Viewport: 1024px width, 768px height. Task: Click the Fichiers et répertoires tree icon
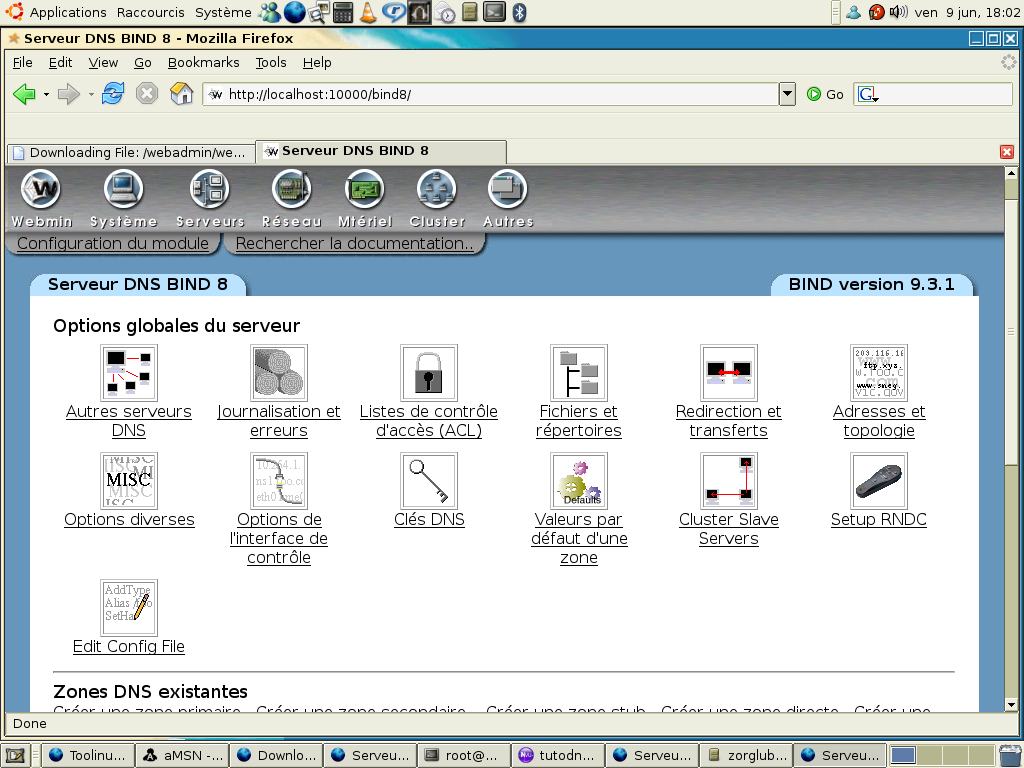(579, 373)
